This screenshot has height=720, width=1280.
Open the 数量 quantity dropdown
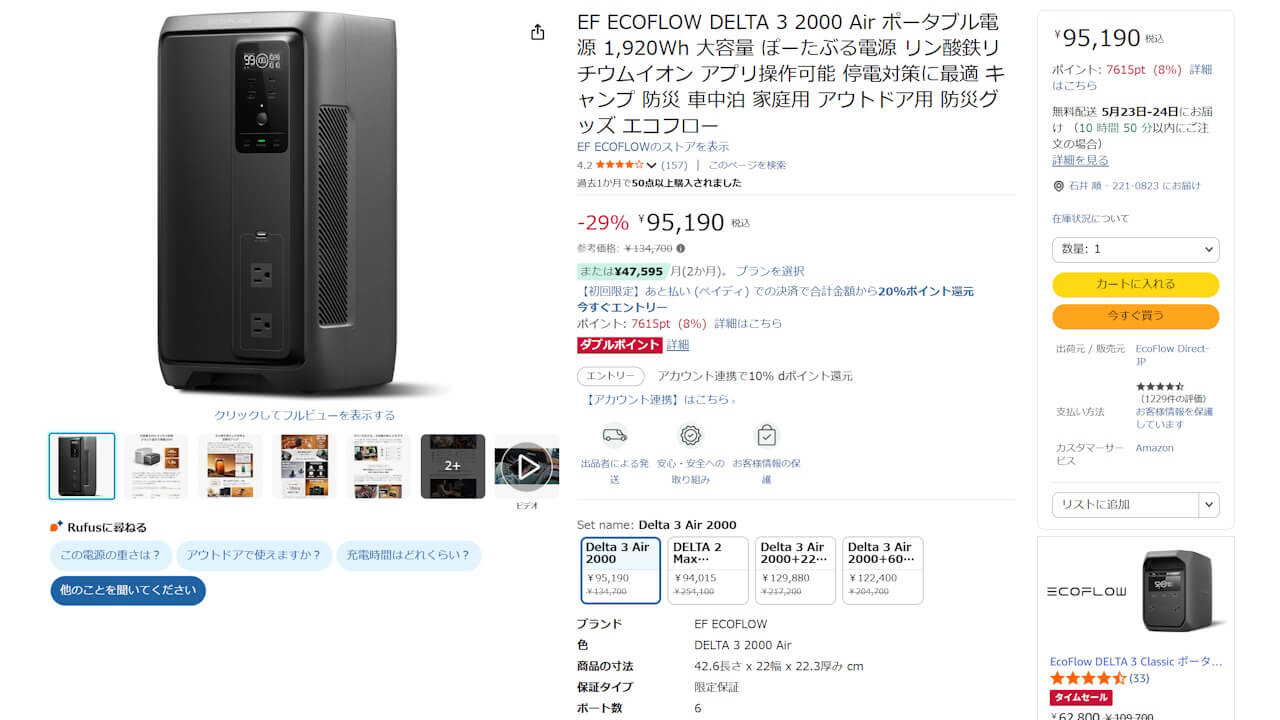pyautogui.click(x=1135, y=249)
